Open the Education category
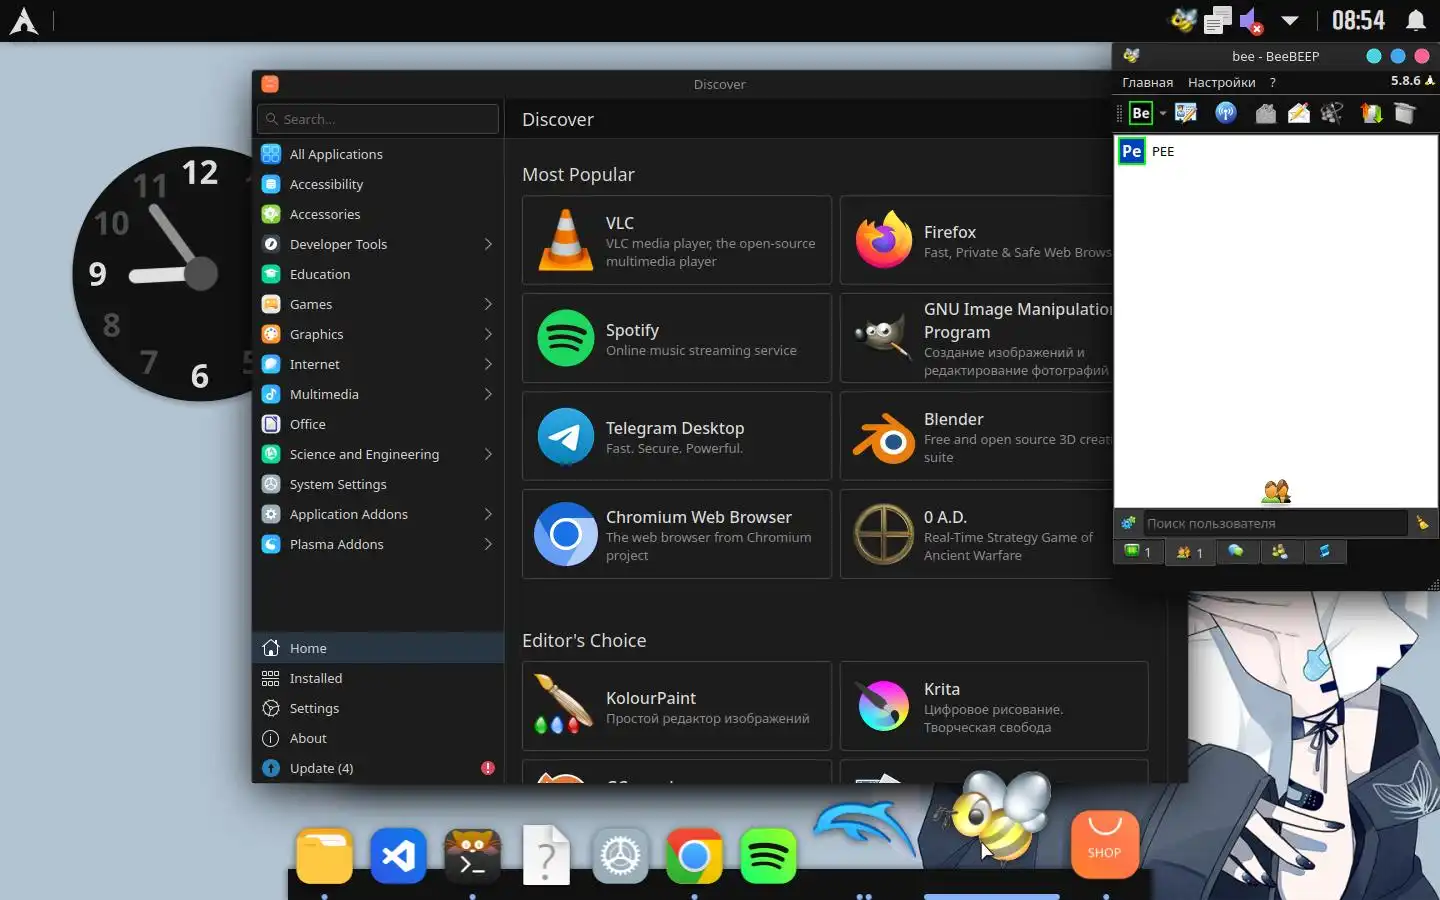 (378, 274)
